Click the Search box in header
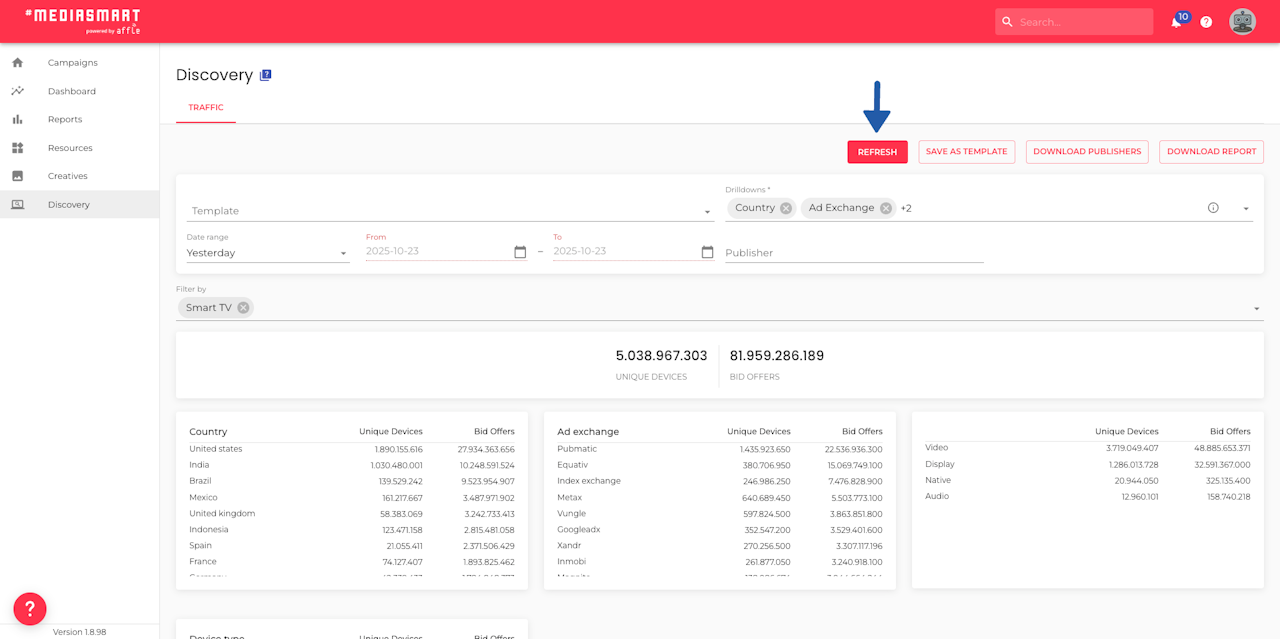This screenshot has height=639, width=1280. (x=1074, y=22)
